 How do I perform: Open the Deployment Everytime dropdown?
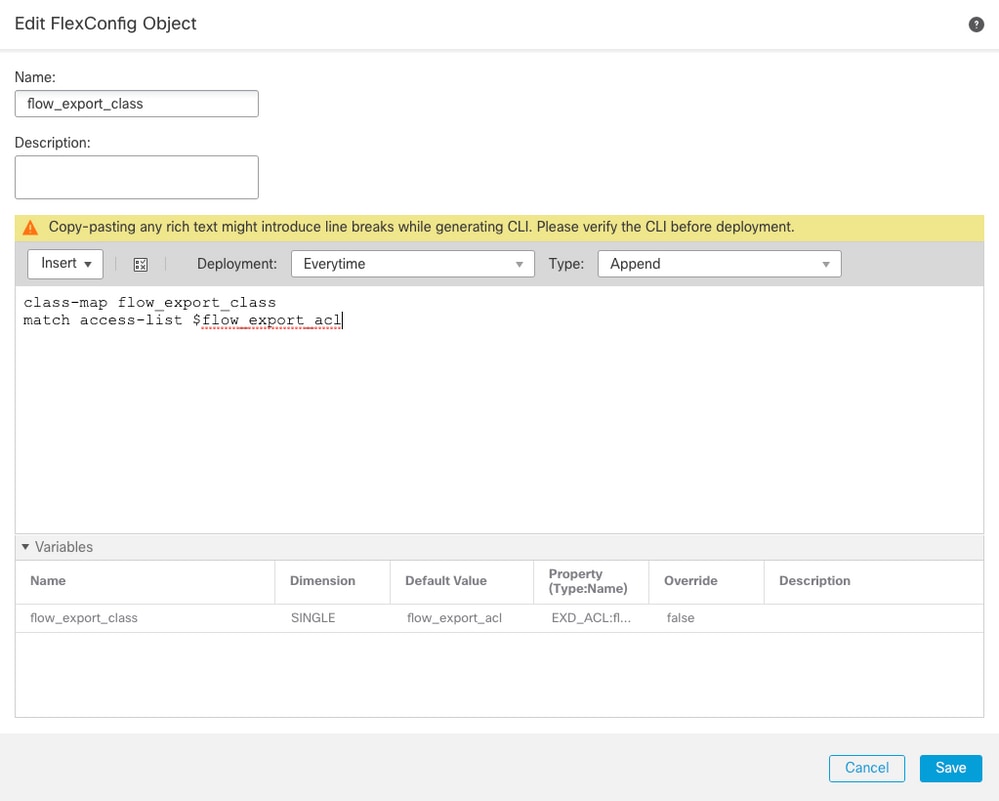tap(412, 264)
